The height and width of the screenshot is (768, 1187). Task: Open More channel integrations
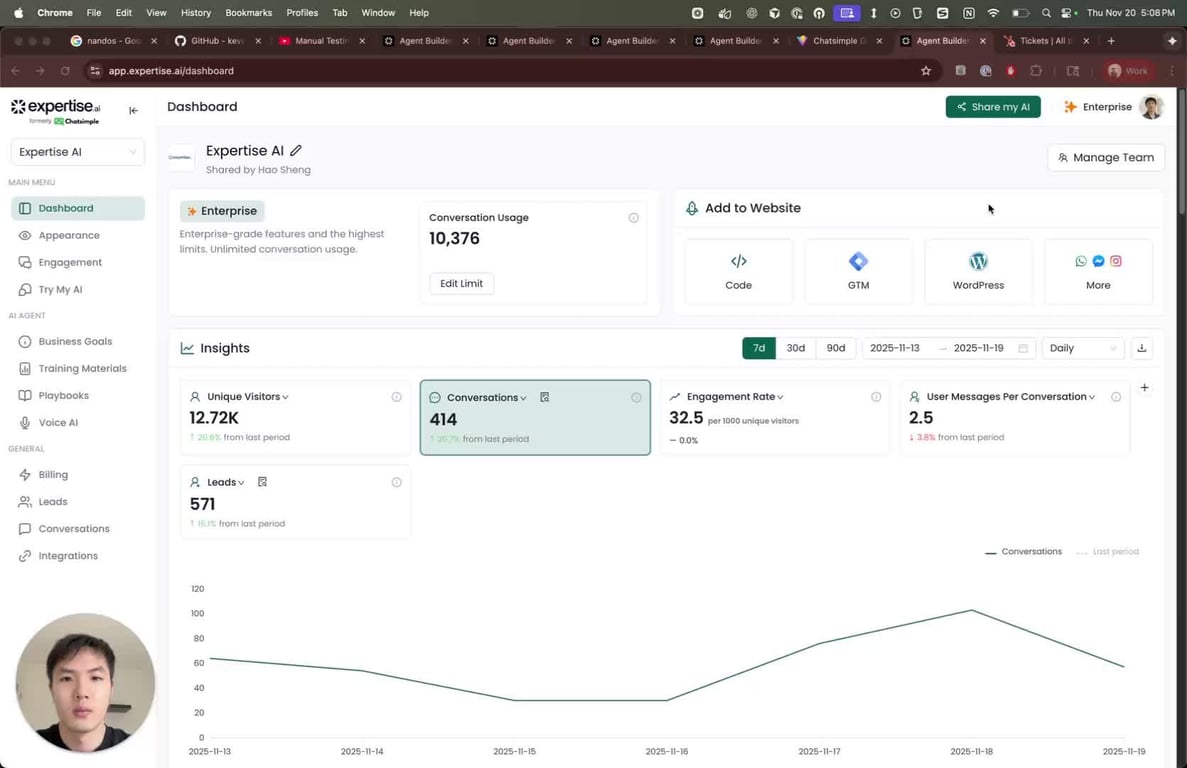[x=1098, y=272]
